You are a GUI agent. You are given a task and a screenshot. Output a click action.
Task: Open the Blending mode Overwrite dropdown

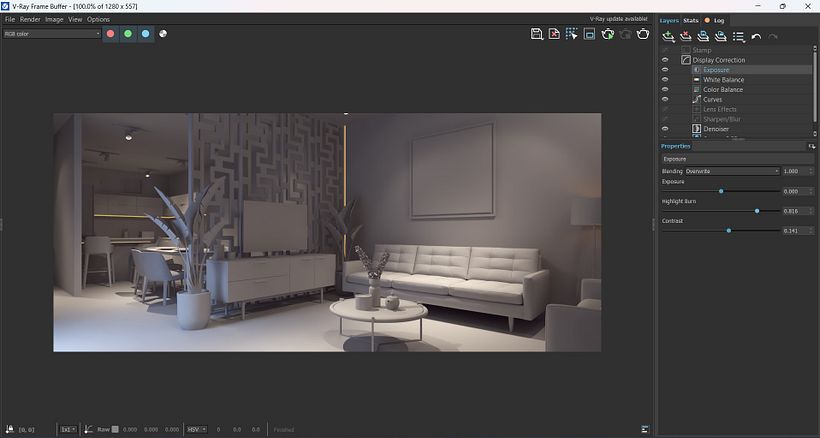732,171
